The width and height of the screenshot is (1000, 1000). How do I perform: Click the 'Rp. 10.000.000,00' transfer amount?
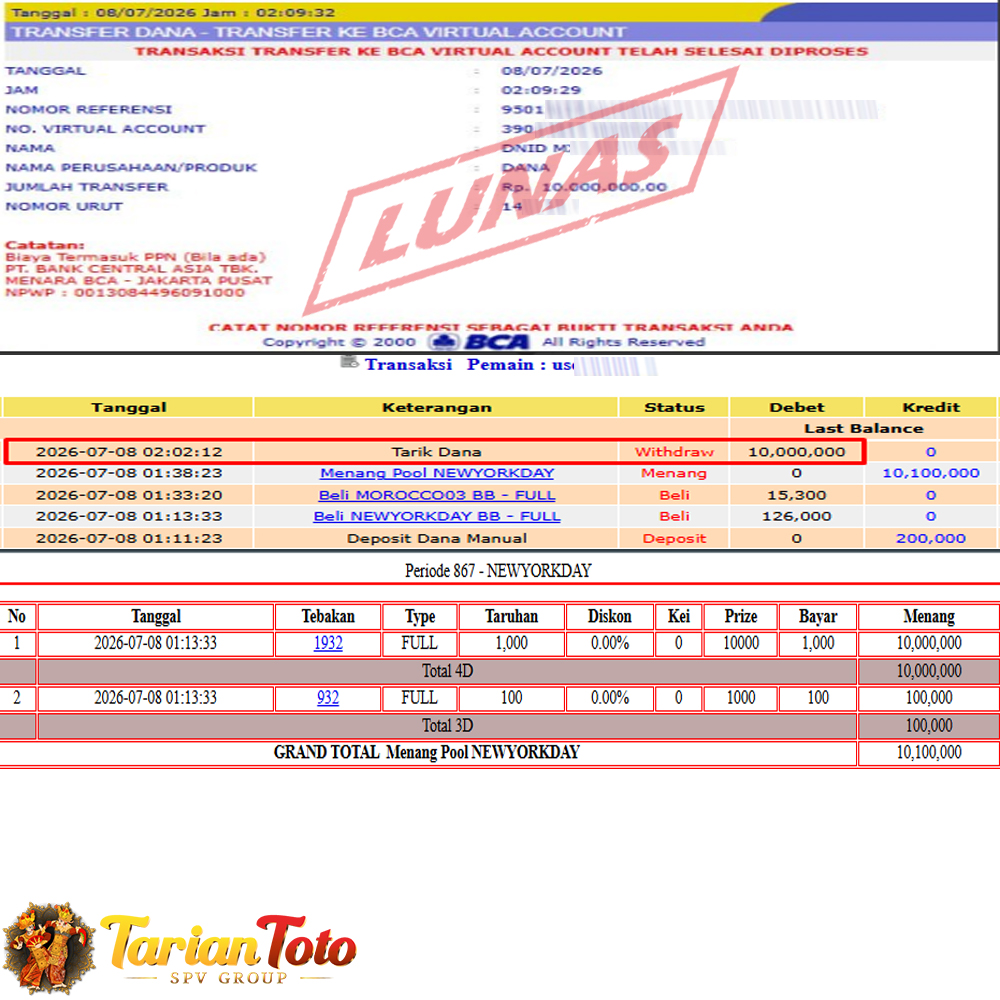point(584,187)
